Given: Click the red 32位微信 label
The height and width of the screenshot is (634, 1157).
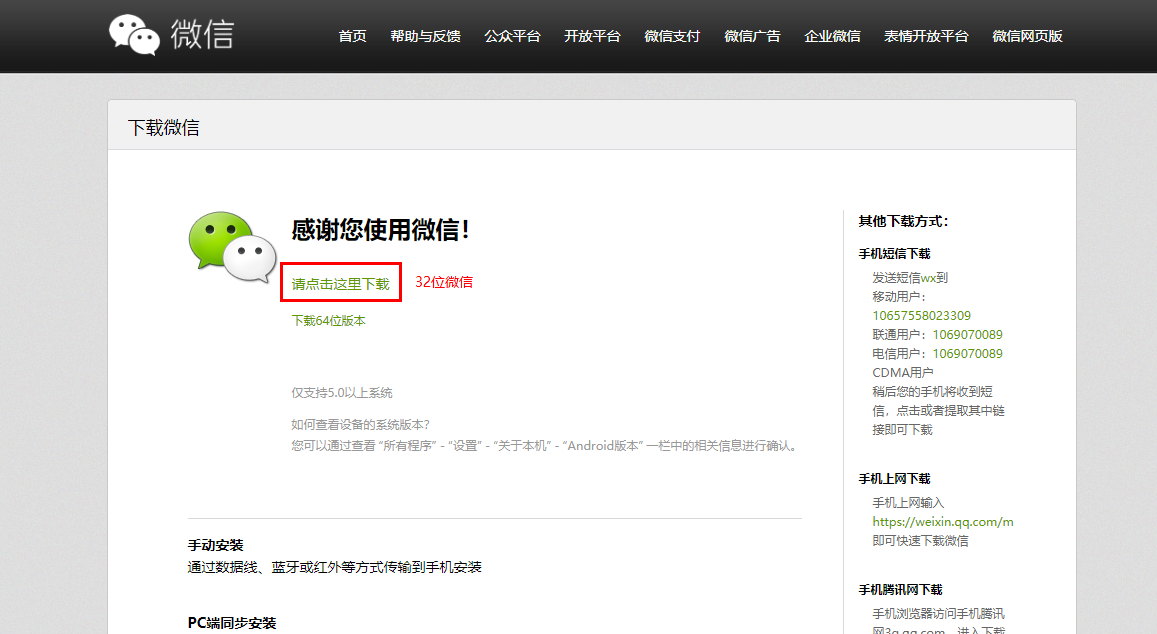Looking at the screenshot, I should pos(444,282).
